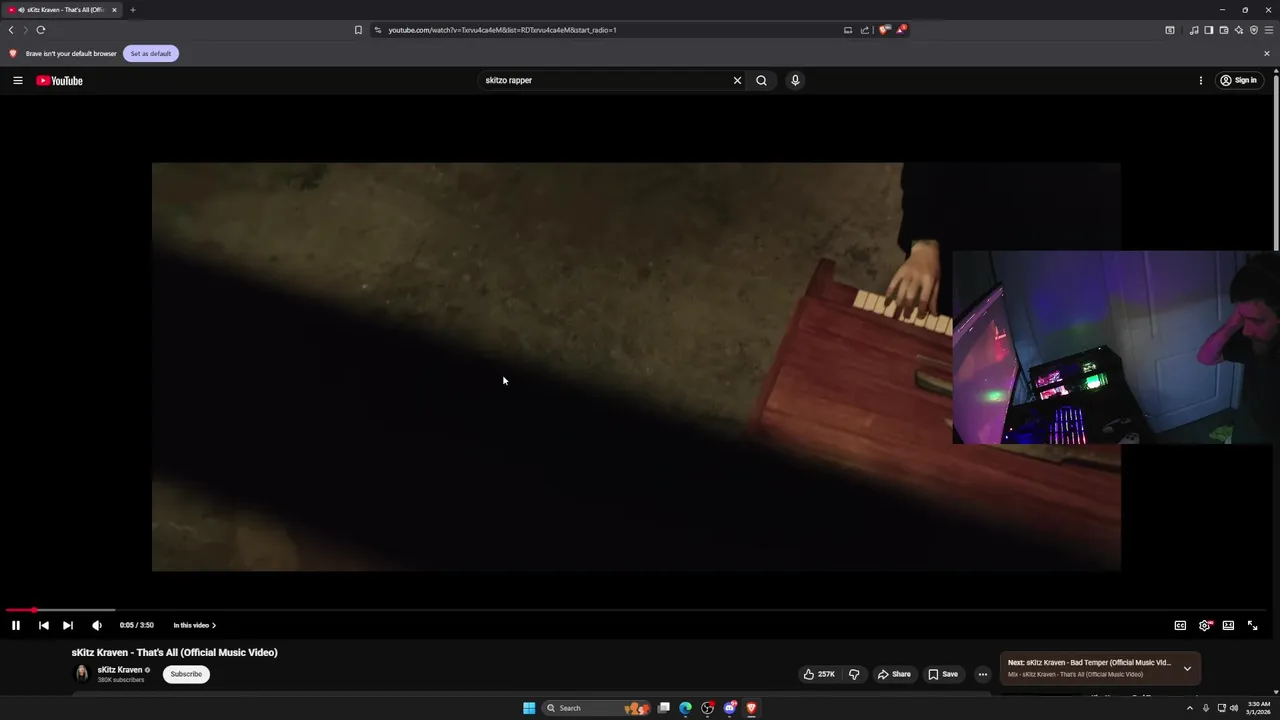Image resolution: width=1280 pixels, height=720 pixels.
Task: Toggle closed captions on the player
Action: click(x=1180, y=625)
